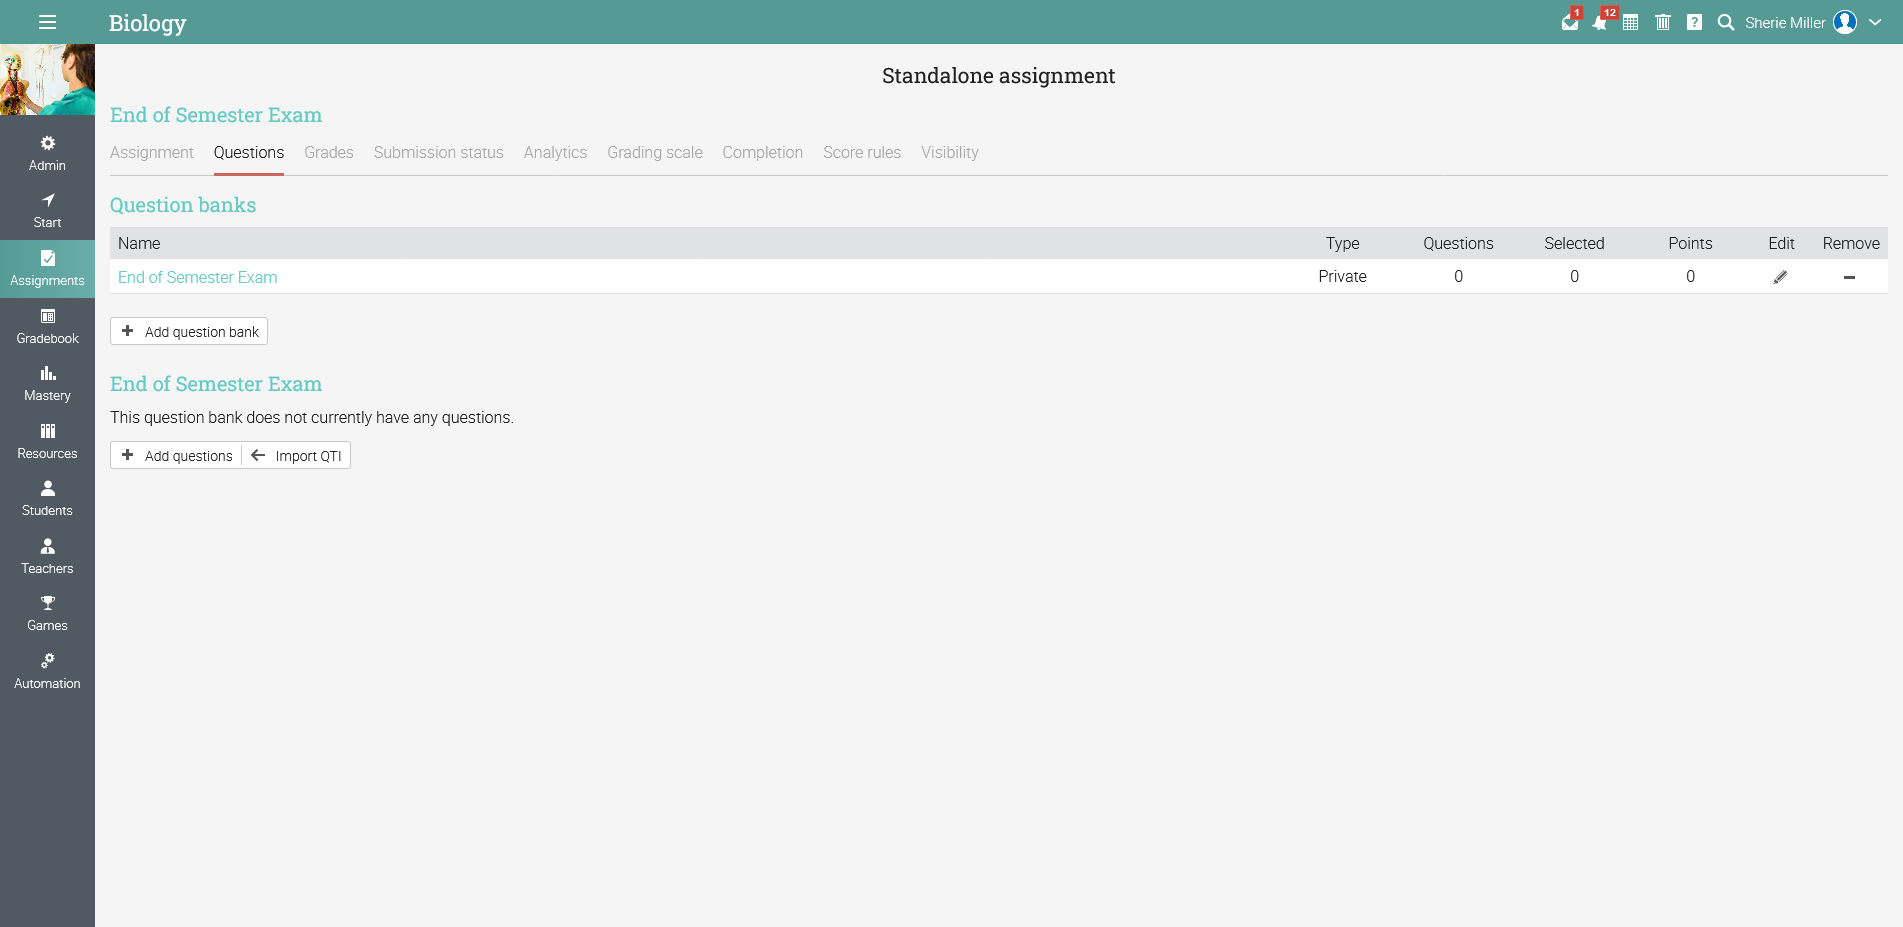Switch to the Assignment tab
The height and width of the screenshot is (927, 1903).
[x=152, y=152]
